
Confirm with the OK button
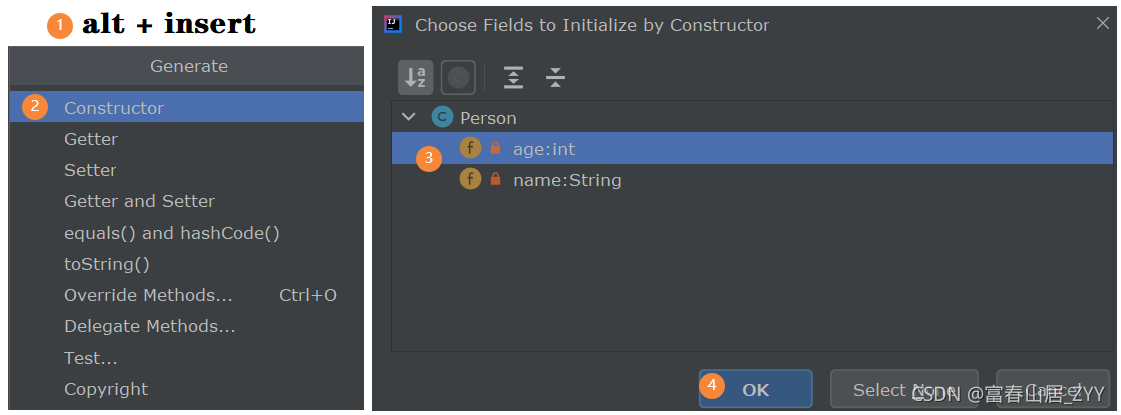tap(756, 389)
